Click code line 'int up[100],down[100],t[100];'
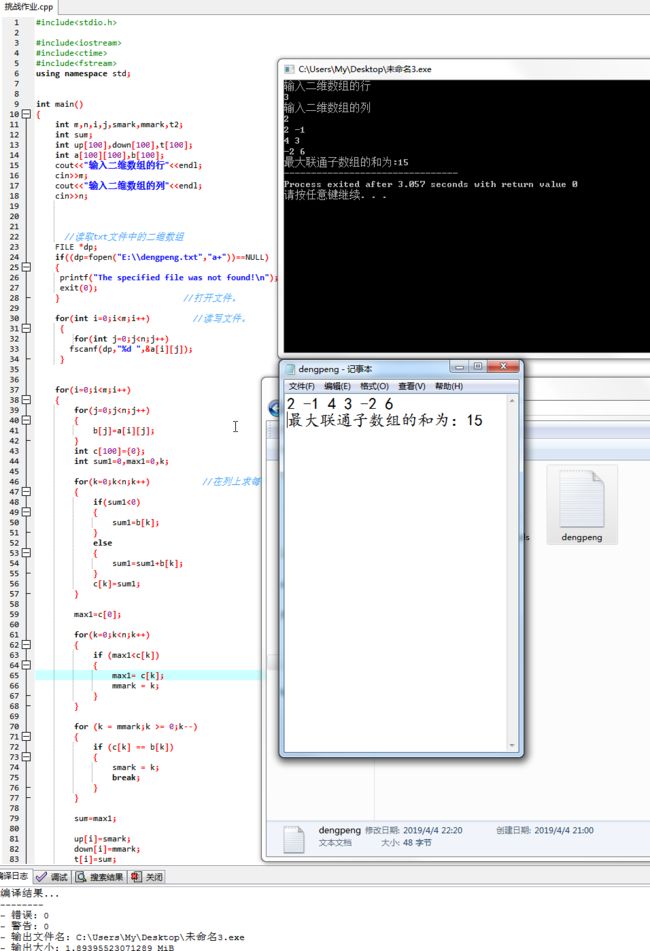 (124, 145)
